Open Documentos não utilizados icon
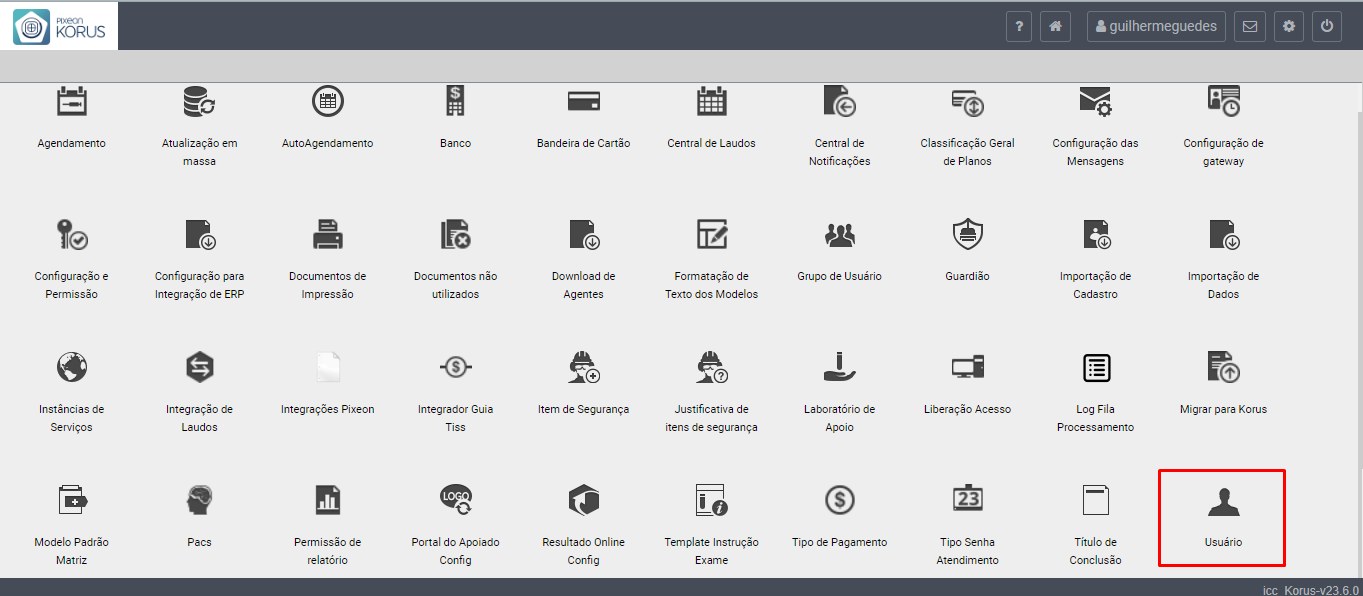 click(x=455, y=234)
